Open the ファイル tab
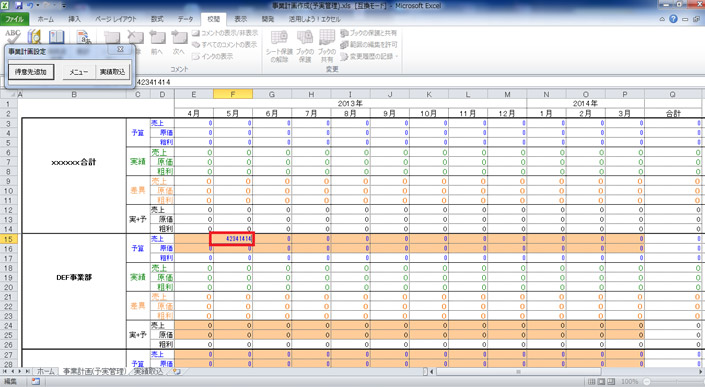Screen dimensions: 705x387 tap(14, 19)
